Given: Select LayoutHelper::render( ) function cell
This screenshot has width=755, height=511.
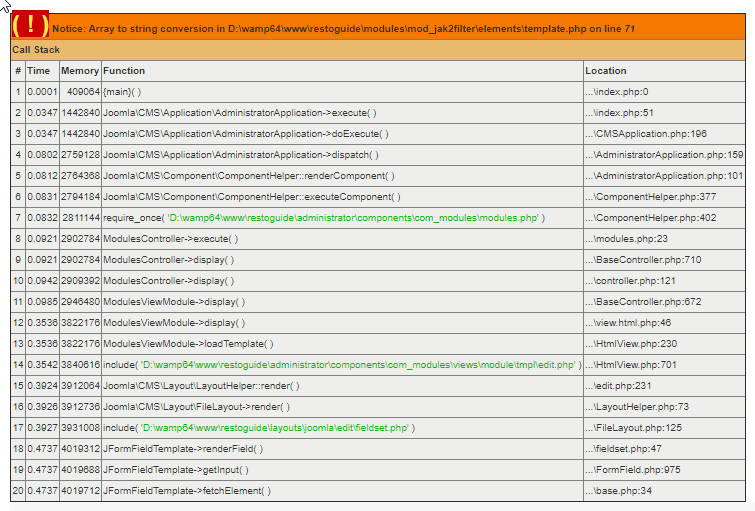Looking at the screenshot, I should (x=342, y=386).
